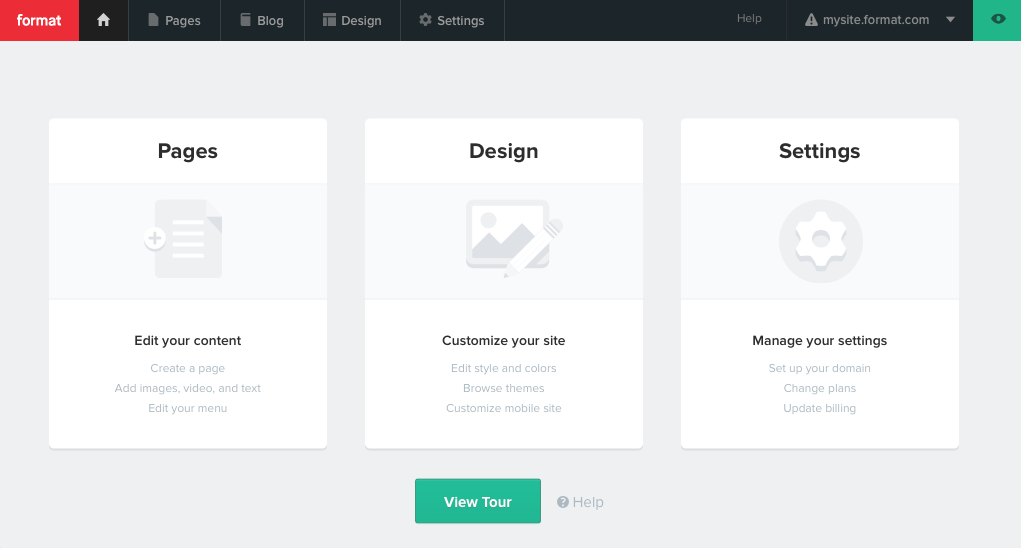Screen dimensions: 1021x548
Task: Select the 'Create a page' link
Action: coord(188,368)
